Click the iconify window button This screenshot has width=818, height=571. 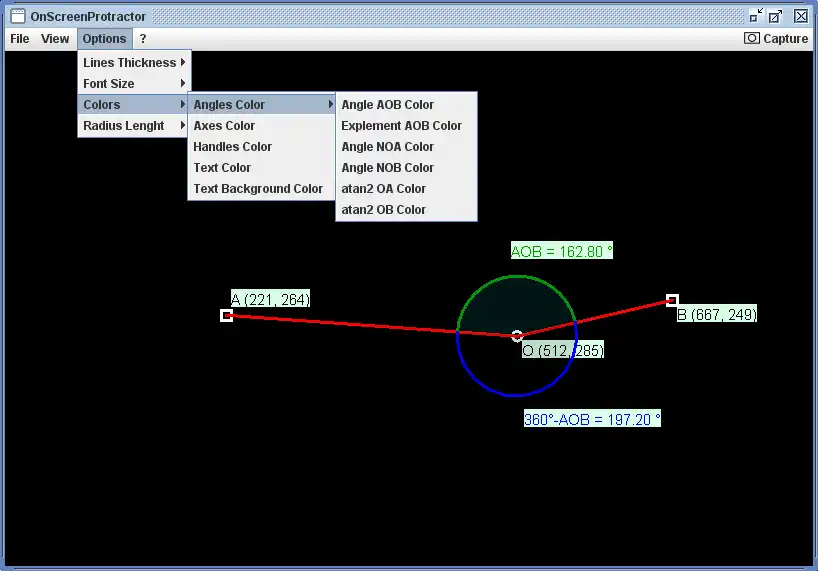755,16
